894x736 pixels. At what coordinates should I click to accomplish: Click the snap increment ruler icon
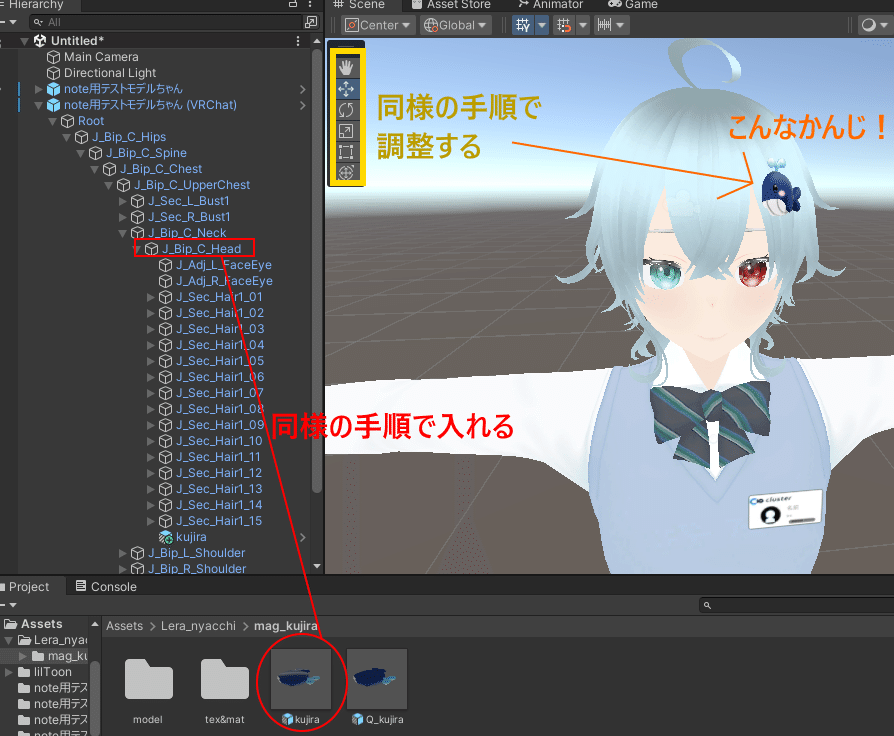pyautogui.click(x=604, y=25)
